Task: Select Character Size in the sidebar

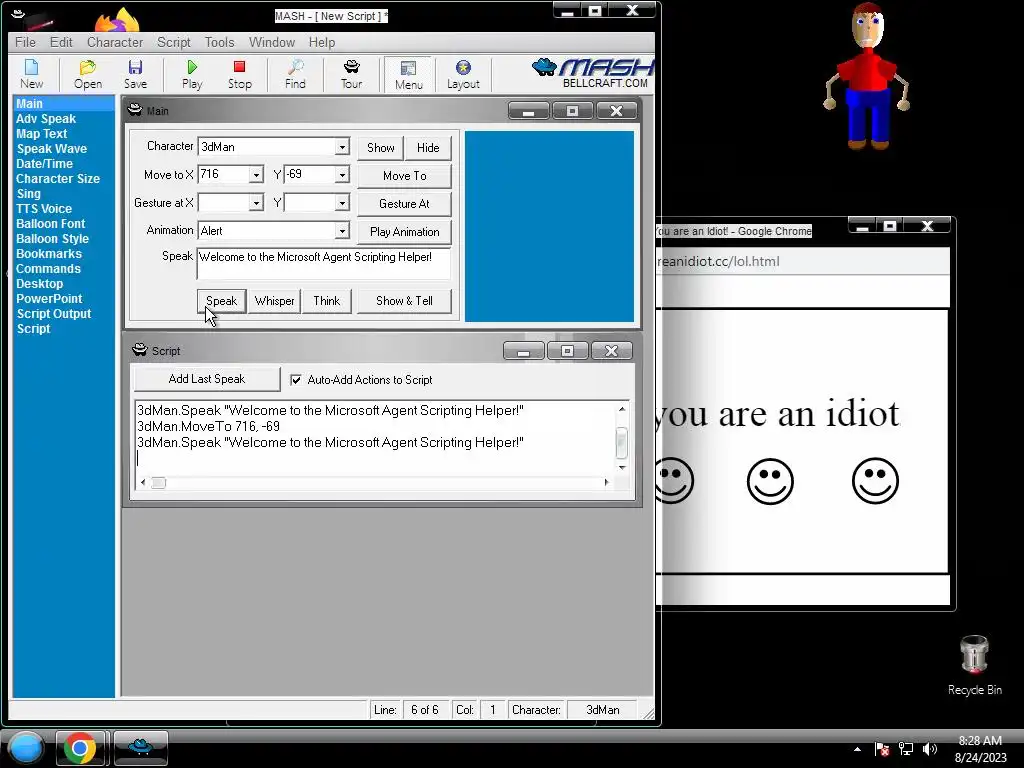Action: point(57,179)
